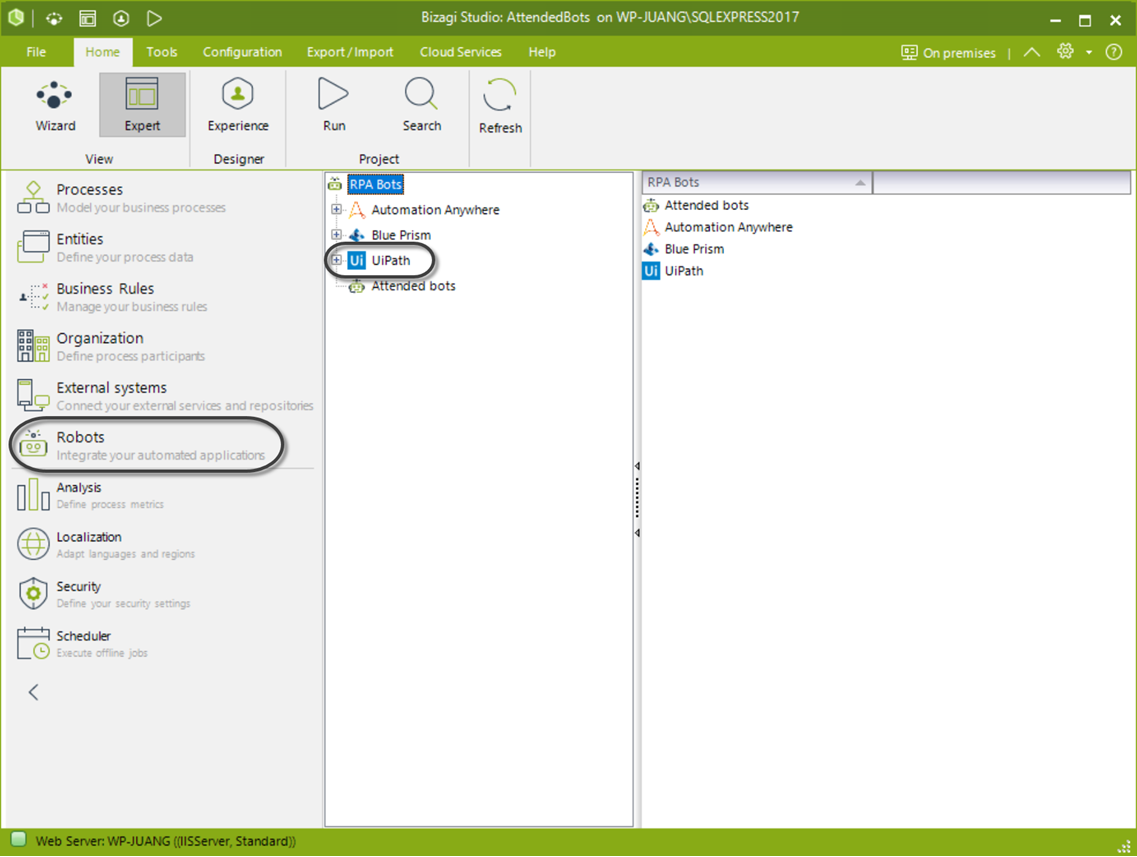Collapse the ribbon with the up chevron

click(1032, 52)
